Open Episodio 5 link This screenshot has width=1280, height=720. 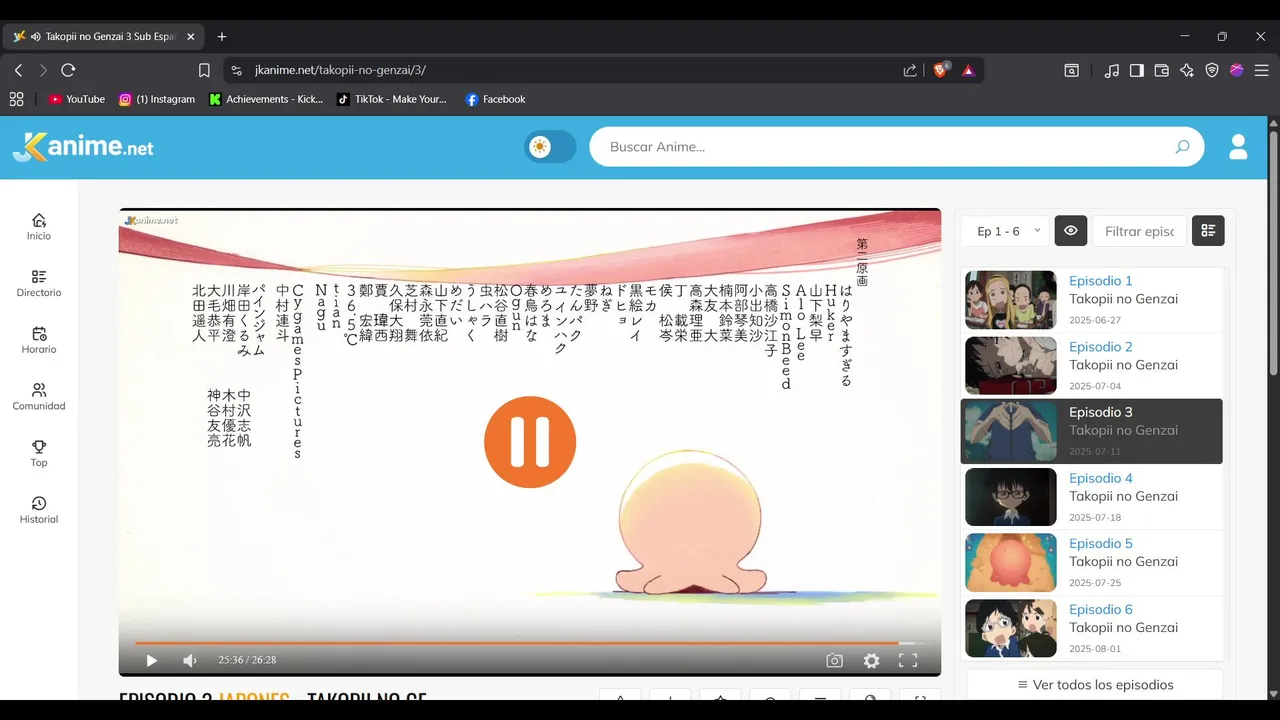(x=1101, y=544)
